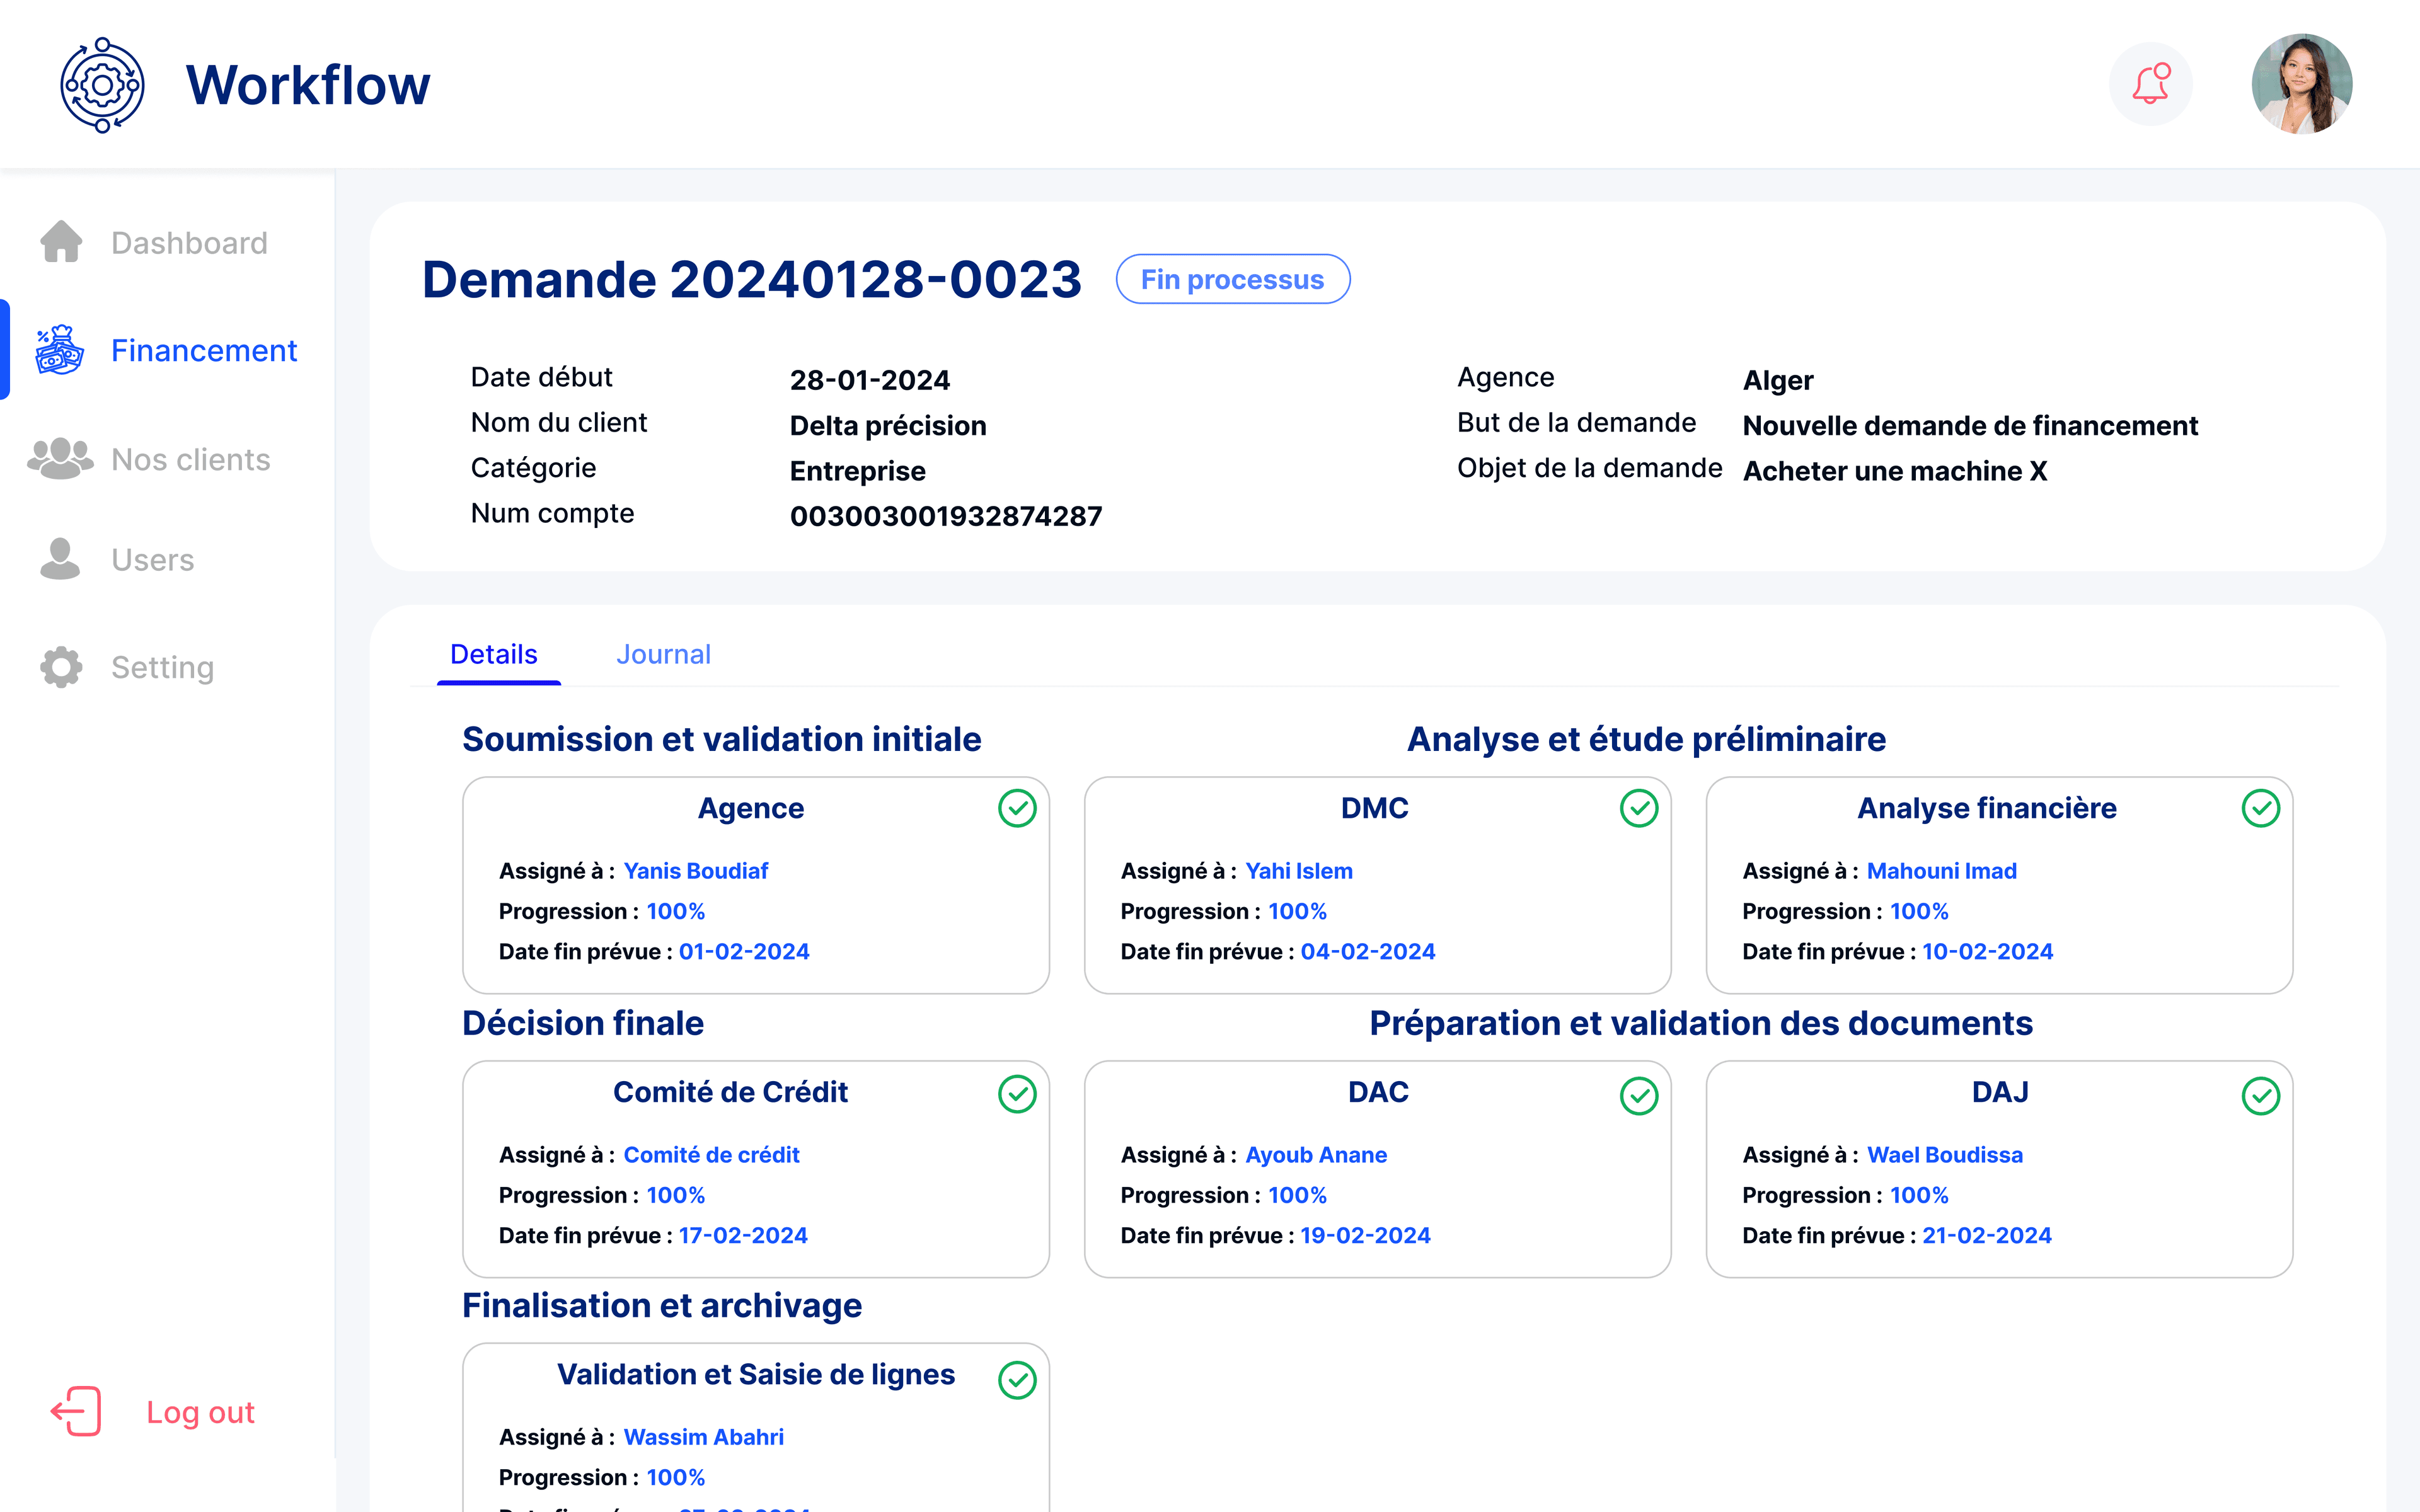Open assignee Yanis Boudiaf link
2420x1512 pixels.
[696, 871]
